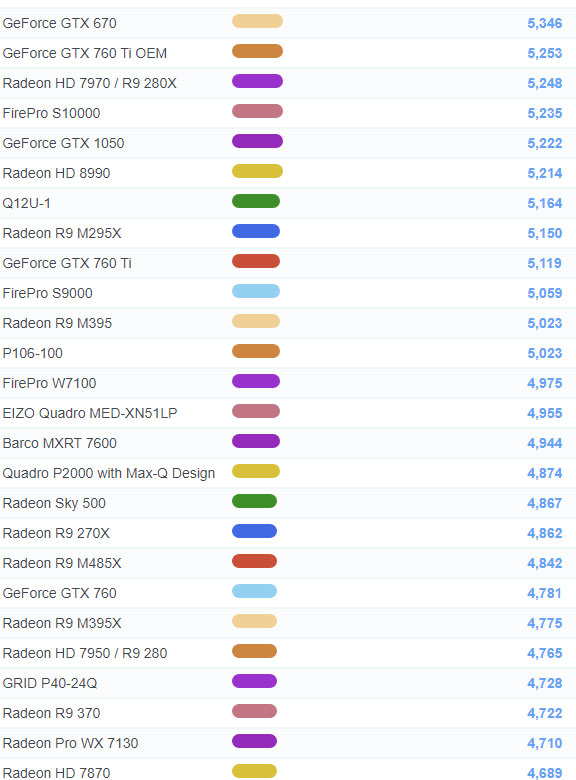The image size is (576, 780).
Task: Click the score 4,722
Action: pos(545,713)
